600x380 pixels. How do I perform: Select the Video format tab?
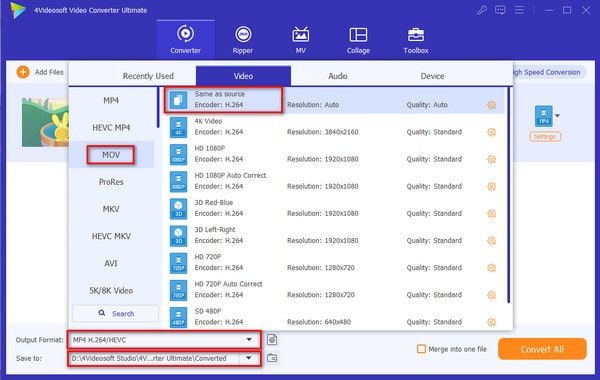pos(243,76)
